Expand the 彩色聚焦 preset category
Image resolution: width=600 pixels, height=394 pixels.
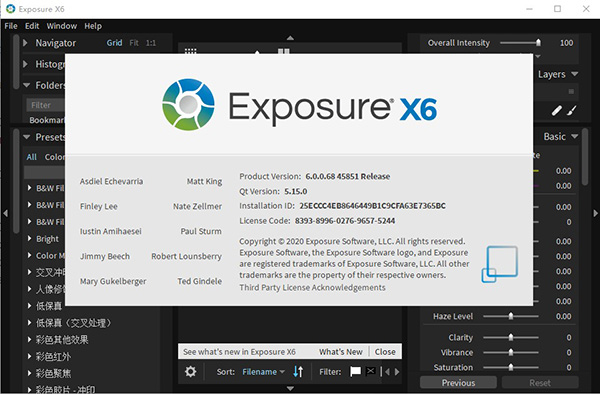[x=29, y=373]
